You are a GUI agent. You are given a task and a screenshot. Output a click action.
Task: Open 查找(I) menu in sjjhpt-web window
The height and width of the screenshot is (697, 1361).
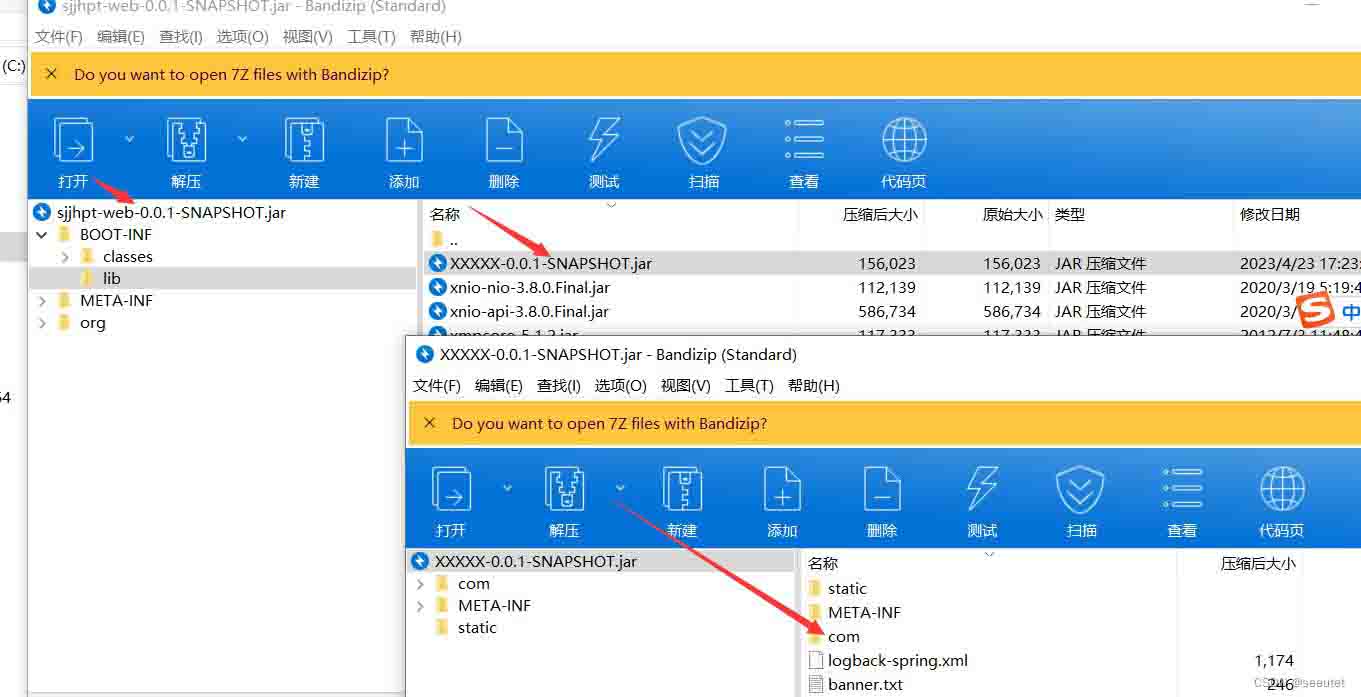click(181, 37)
